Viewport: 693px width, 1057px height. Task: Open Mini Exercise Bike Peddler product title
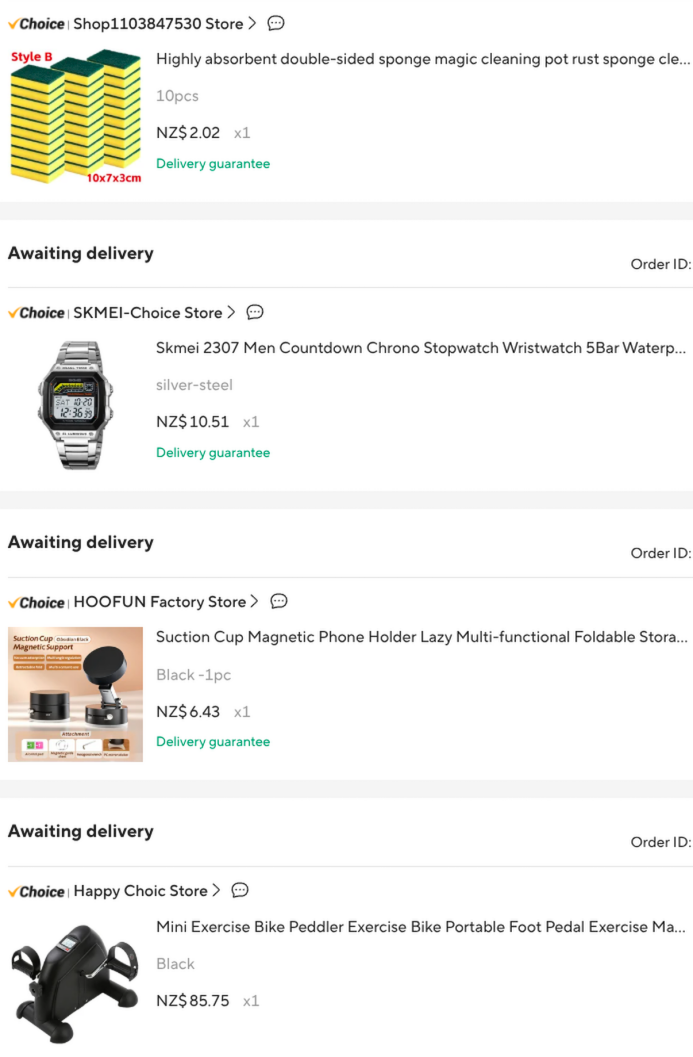[x=421, y=927]
